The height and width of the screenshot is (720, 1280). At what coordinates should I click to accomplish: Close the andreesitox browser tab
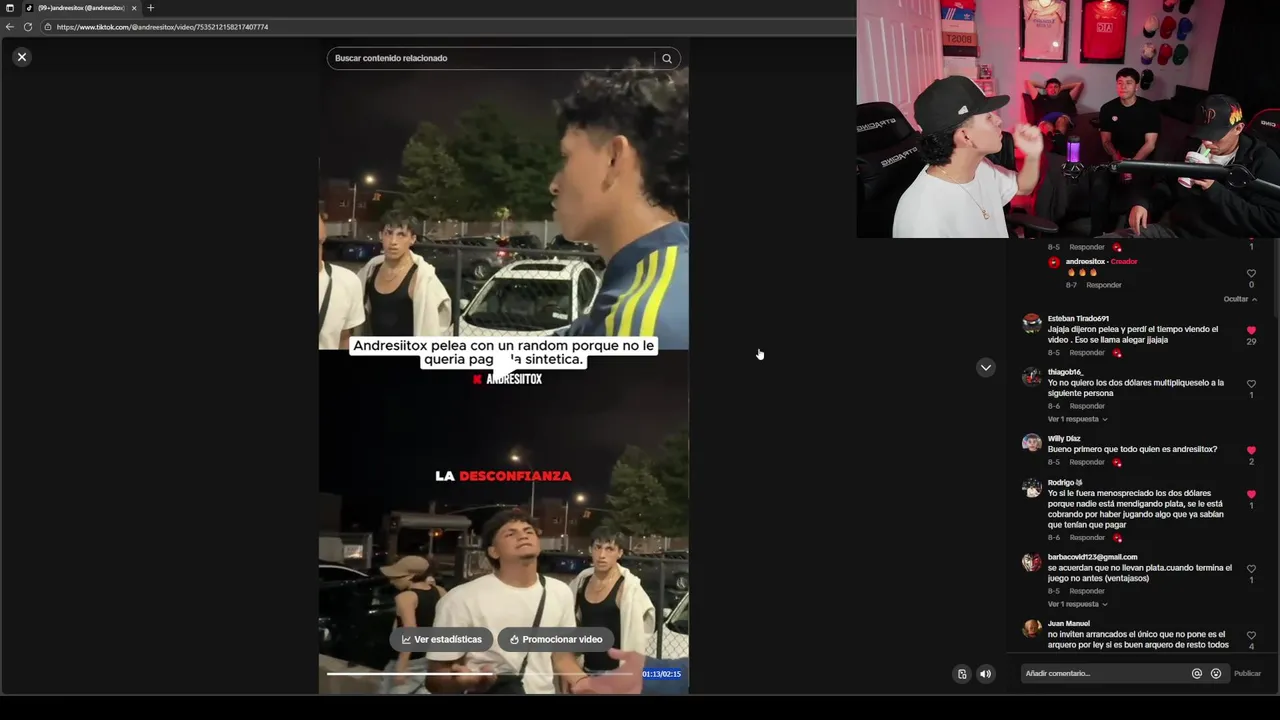(134, 8)
